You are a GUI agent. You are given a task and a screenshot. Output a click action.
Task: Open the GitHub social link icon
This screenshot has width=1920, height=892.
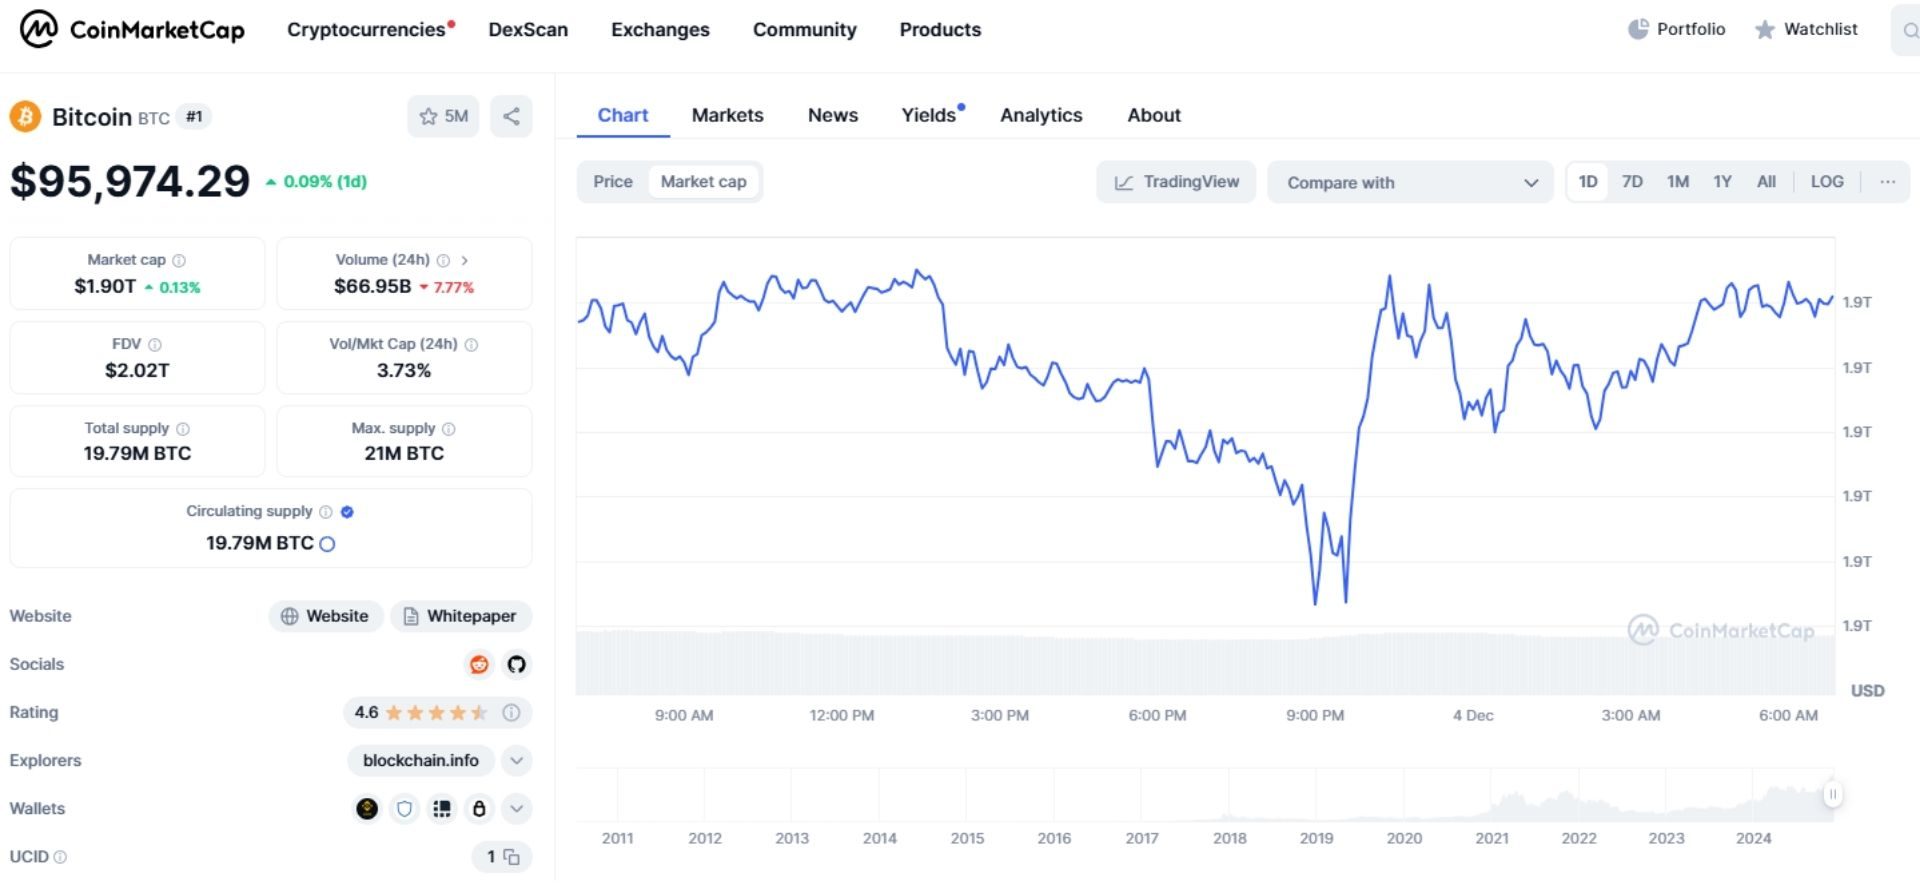click(x=516, y=665)
